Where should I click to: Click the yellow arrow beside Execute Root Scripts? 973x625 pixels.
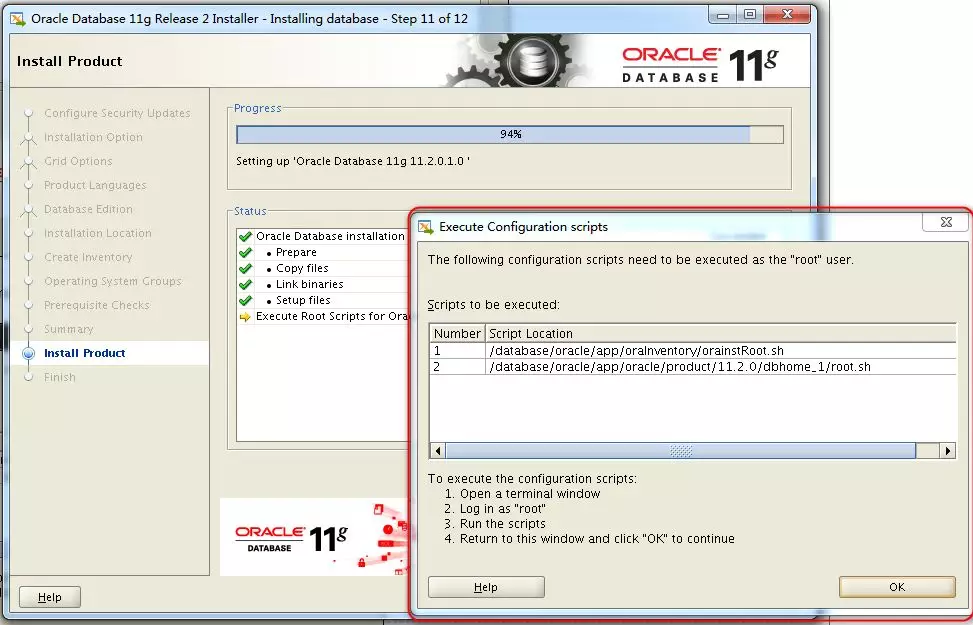coord(245,317)
